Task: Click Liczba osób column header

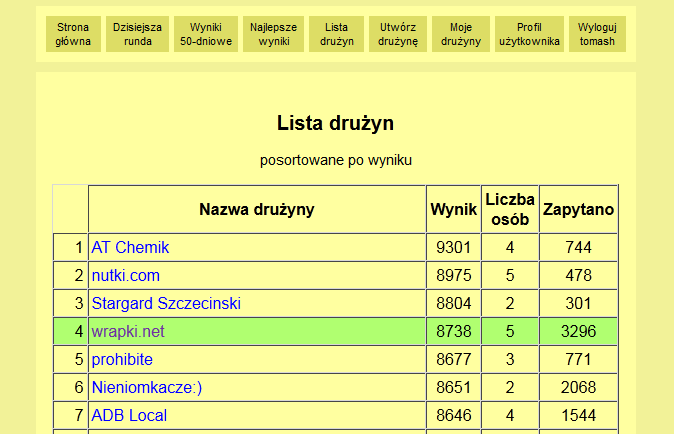Action: click(x=510, y=209)
